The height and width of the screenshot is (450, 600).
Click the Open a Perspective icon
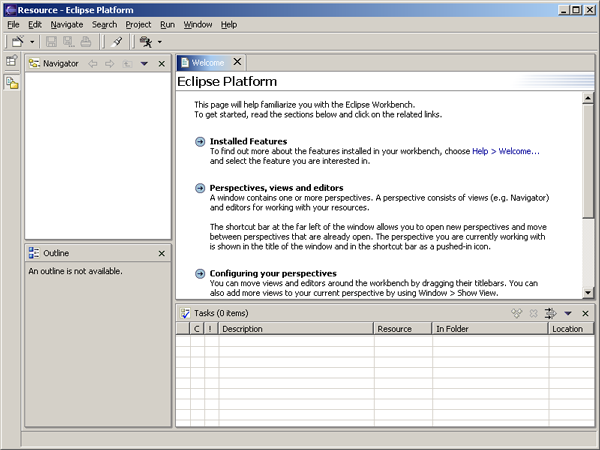pos(11,62)
